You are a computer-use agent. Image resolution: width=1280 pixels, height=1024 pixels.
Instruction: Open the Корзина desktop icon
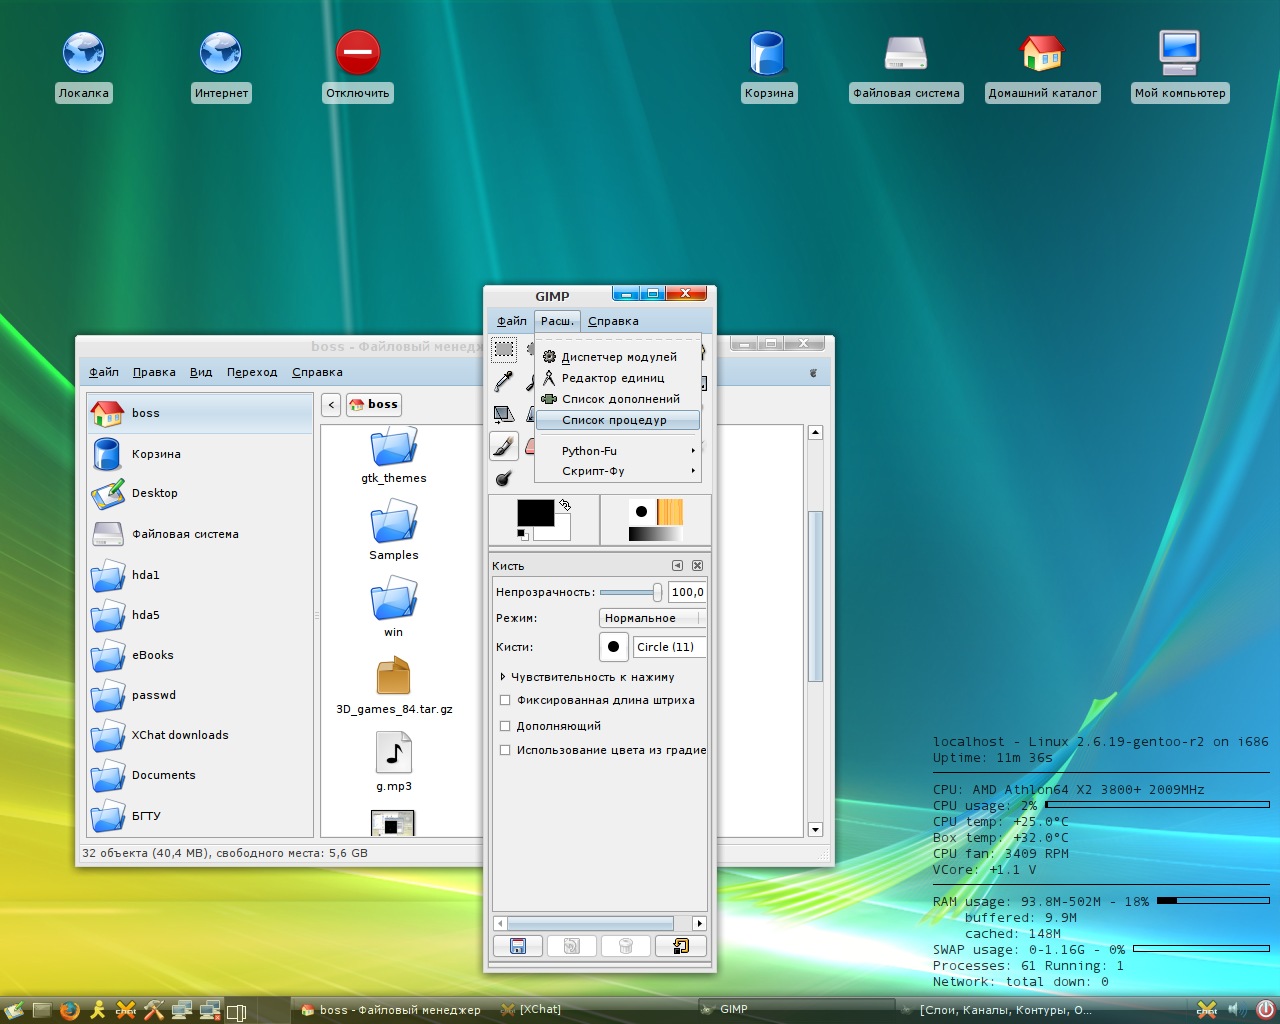pyautogui.click(x=769, y=66)
